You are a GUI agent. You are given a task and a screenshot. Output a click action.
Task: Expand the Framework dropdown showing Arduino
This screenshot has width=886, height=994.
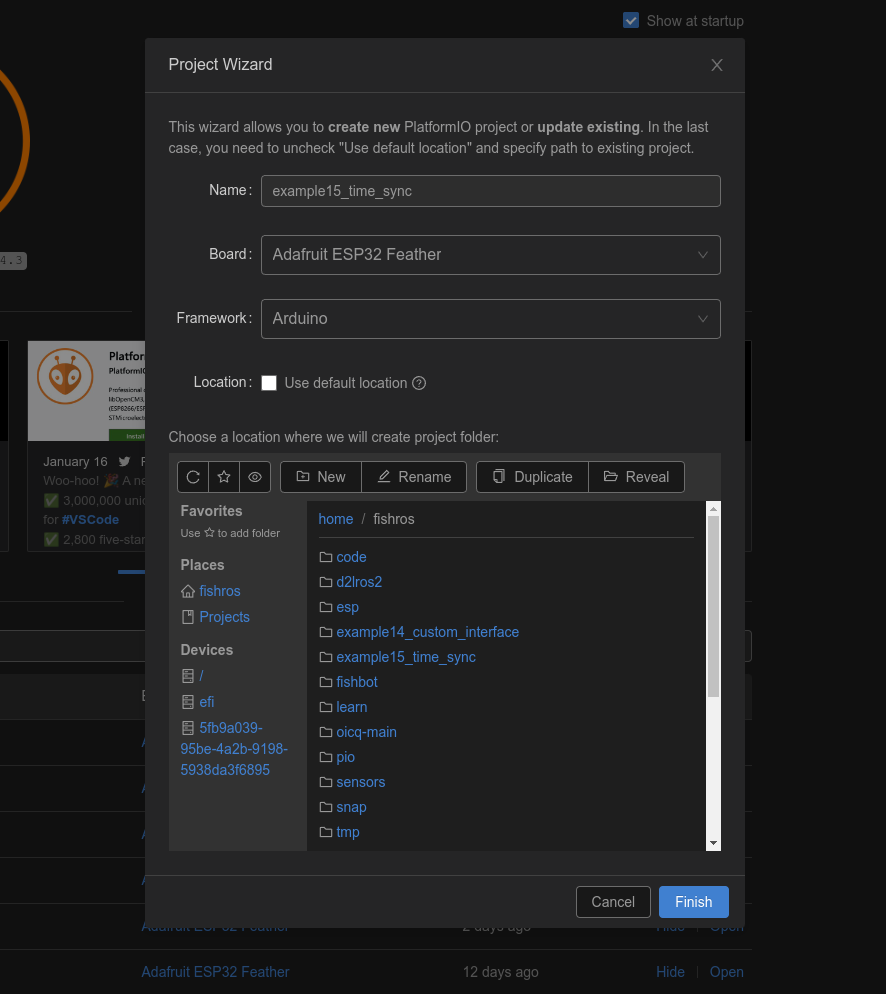pyautogui.click(x=490, y=319)
